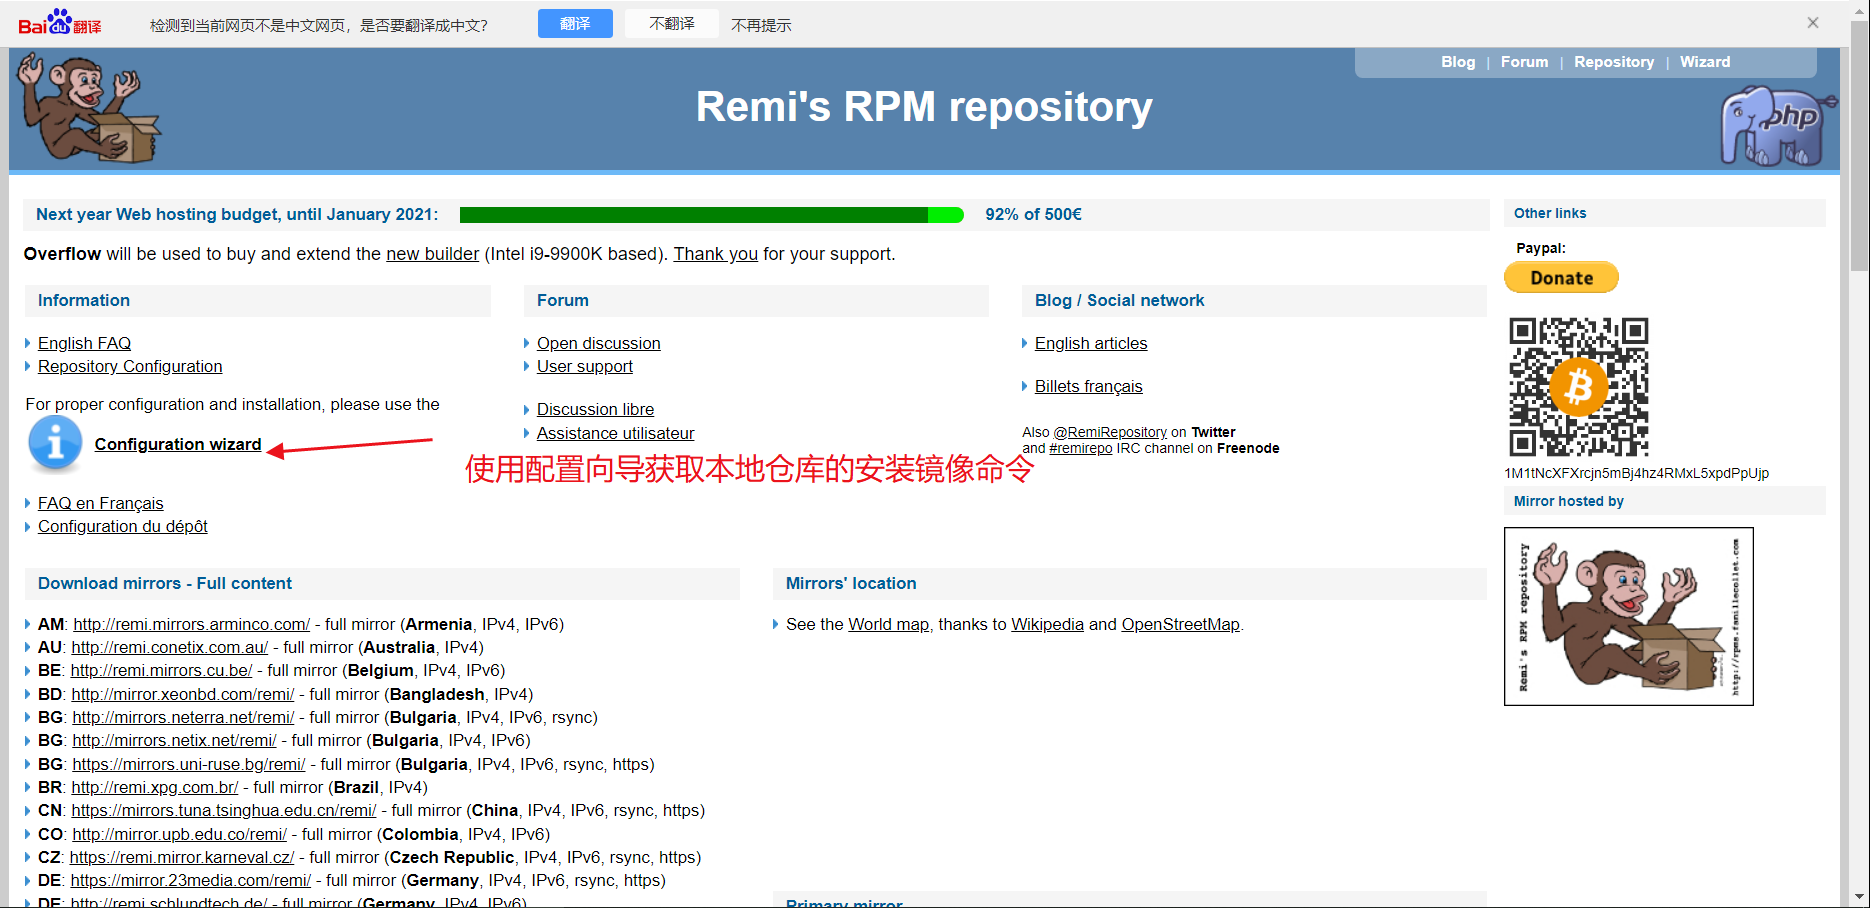Screen dimensions: 1870x908
Task: Open the Wikipedia link
Action: pyautogui.click(x=1047, y=624)
